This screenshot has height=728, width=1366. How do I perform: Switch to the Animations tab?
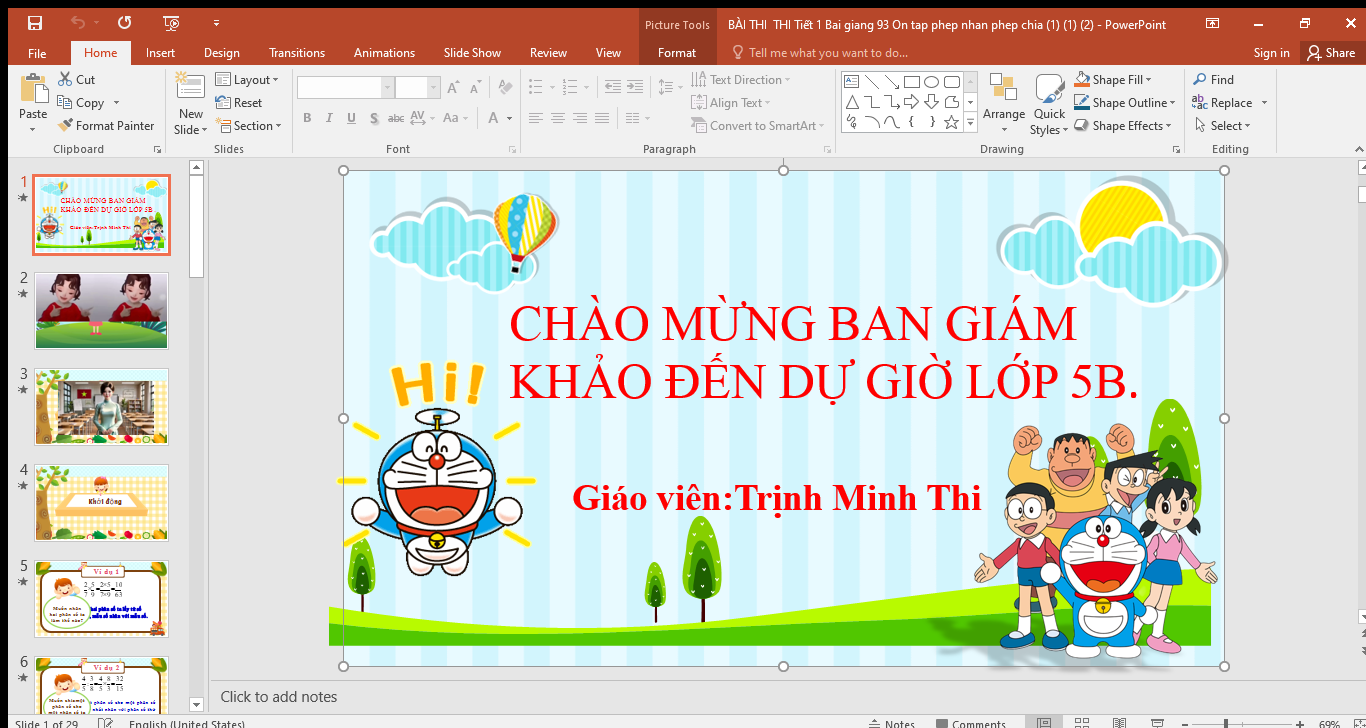tap(384, 53)
